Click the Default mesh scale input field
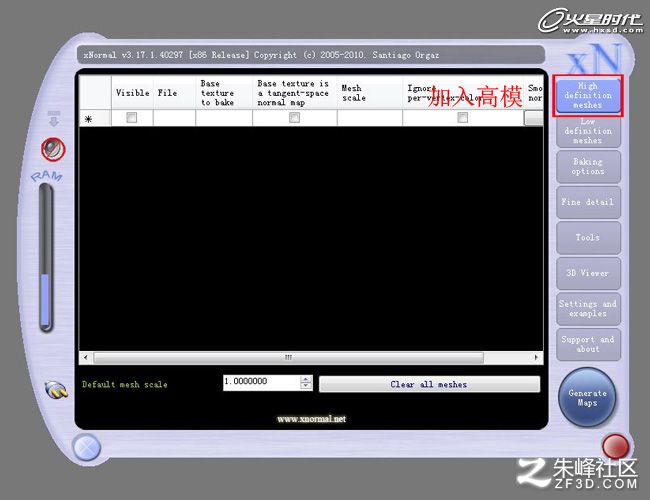650x500 pixels. (261, 382)
